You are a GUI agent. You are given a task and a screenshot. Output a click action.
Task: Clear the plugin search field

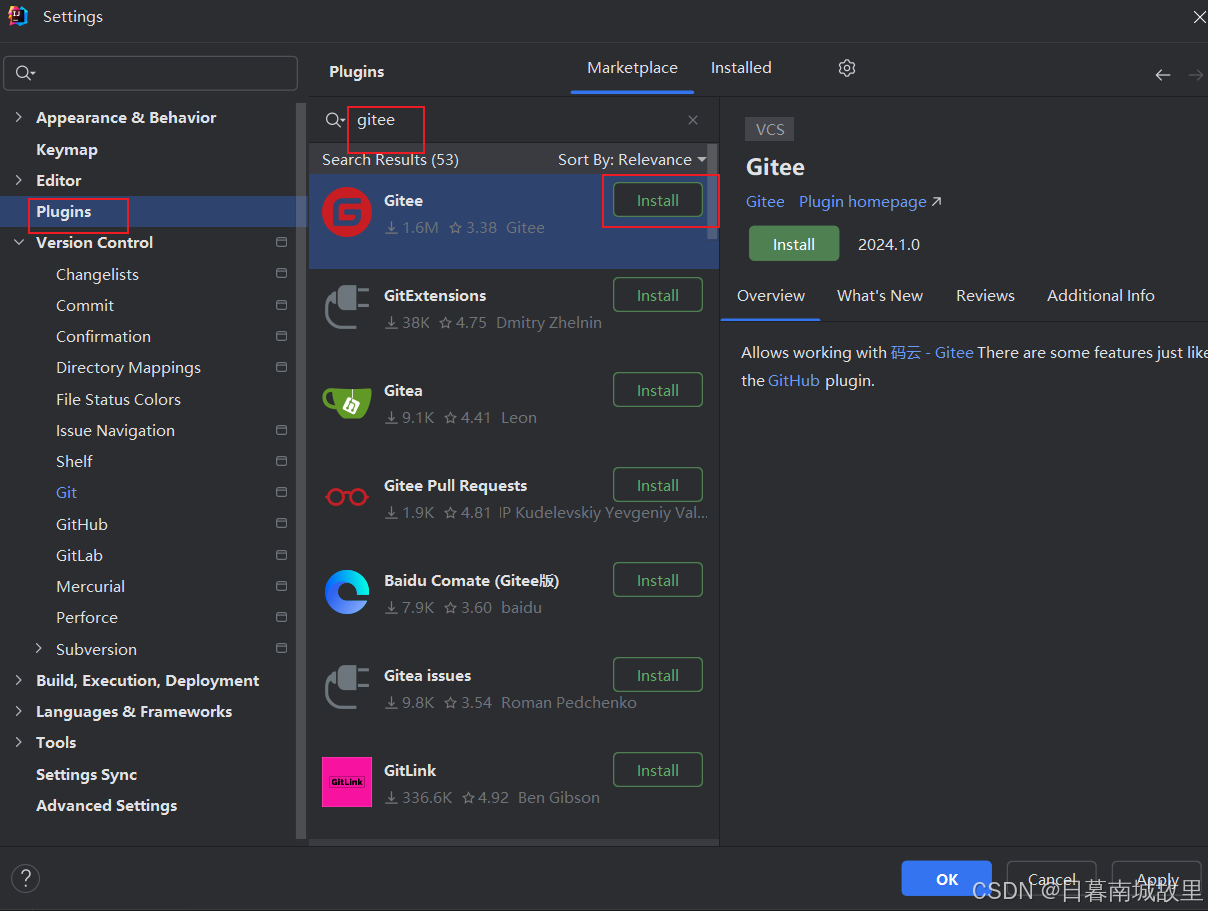(x=693, y=120)
